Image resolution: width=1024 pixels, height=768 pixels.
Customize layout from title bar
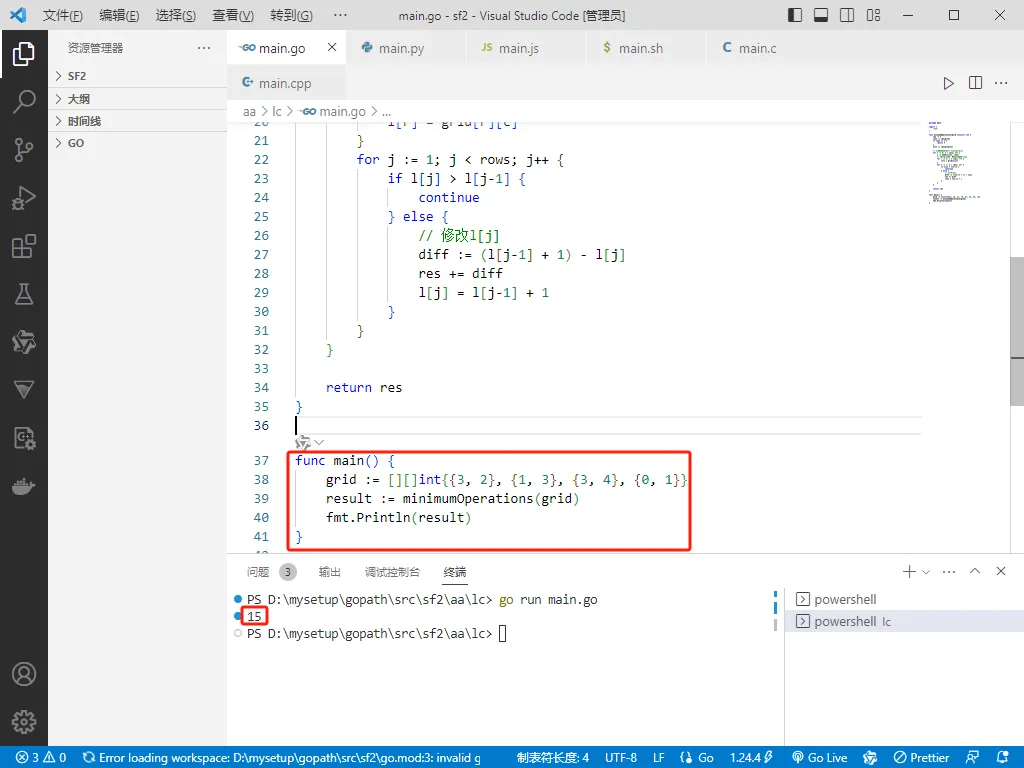coord(873,15)
